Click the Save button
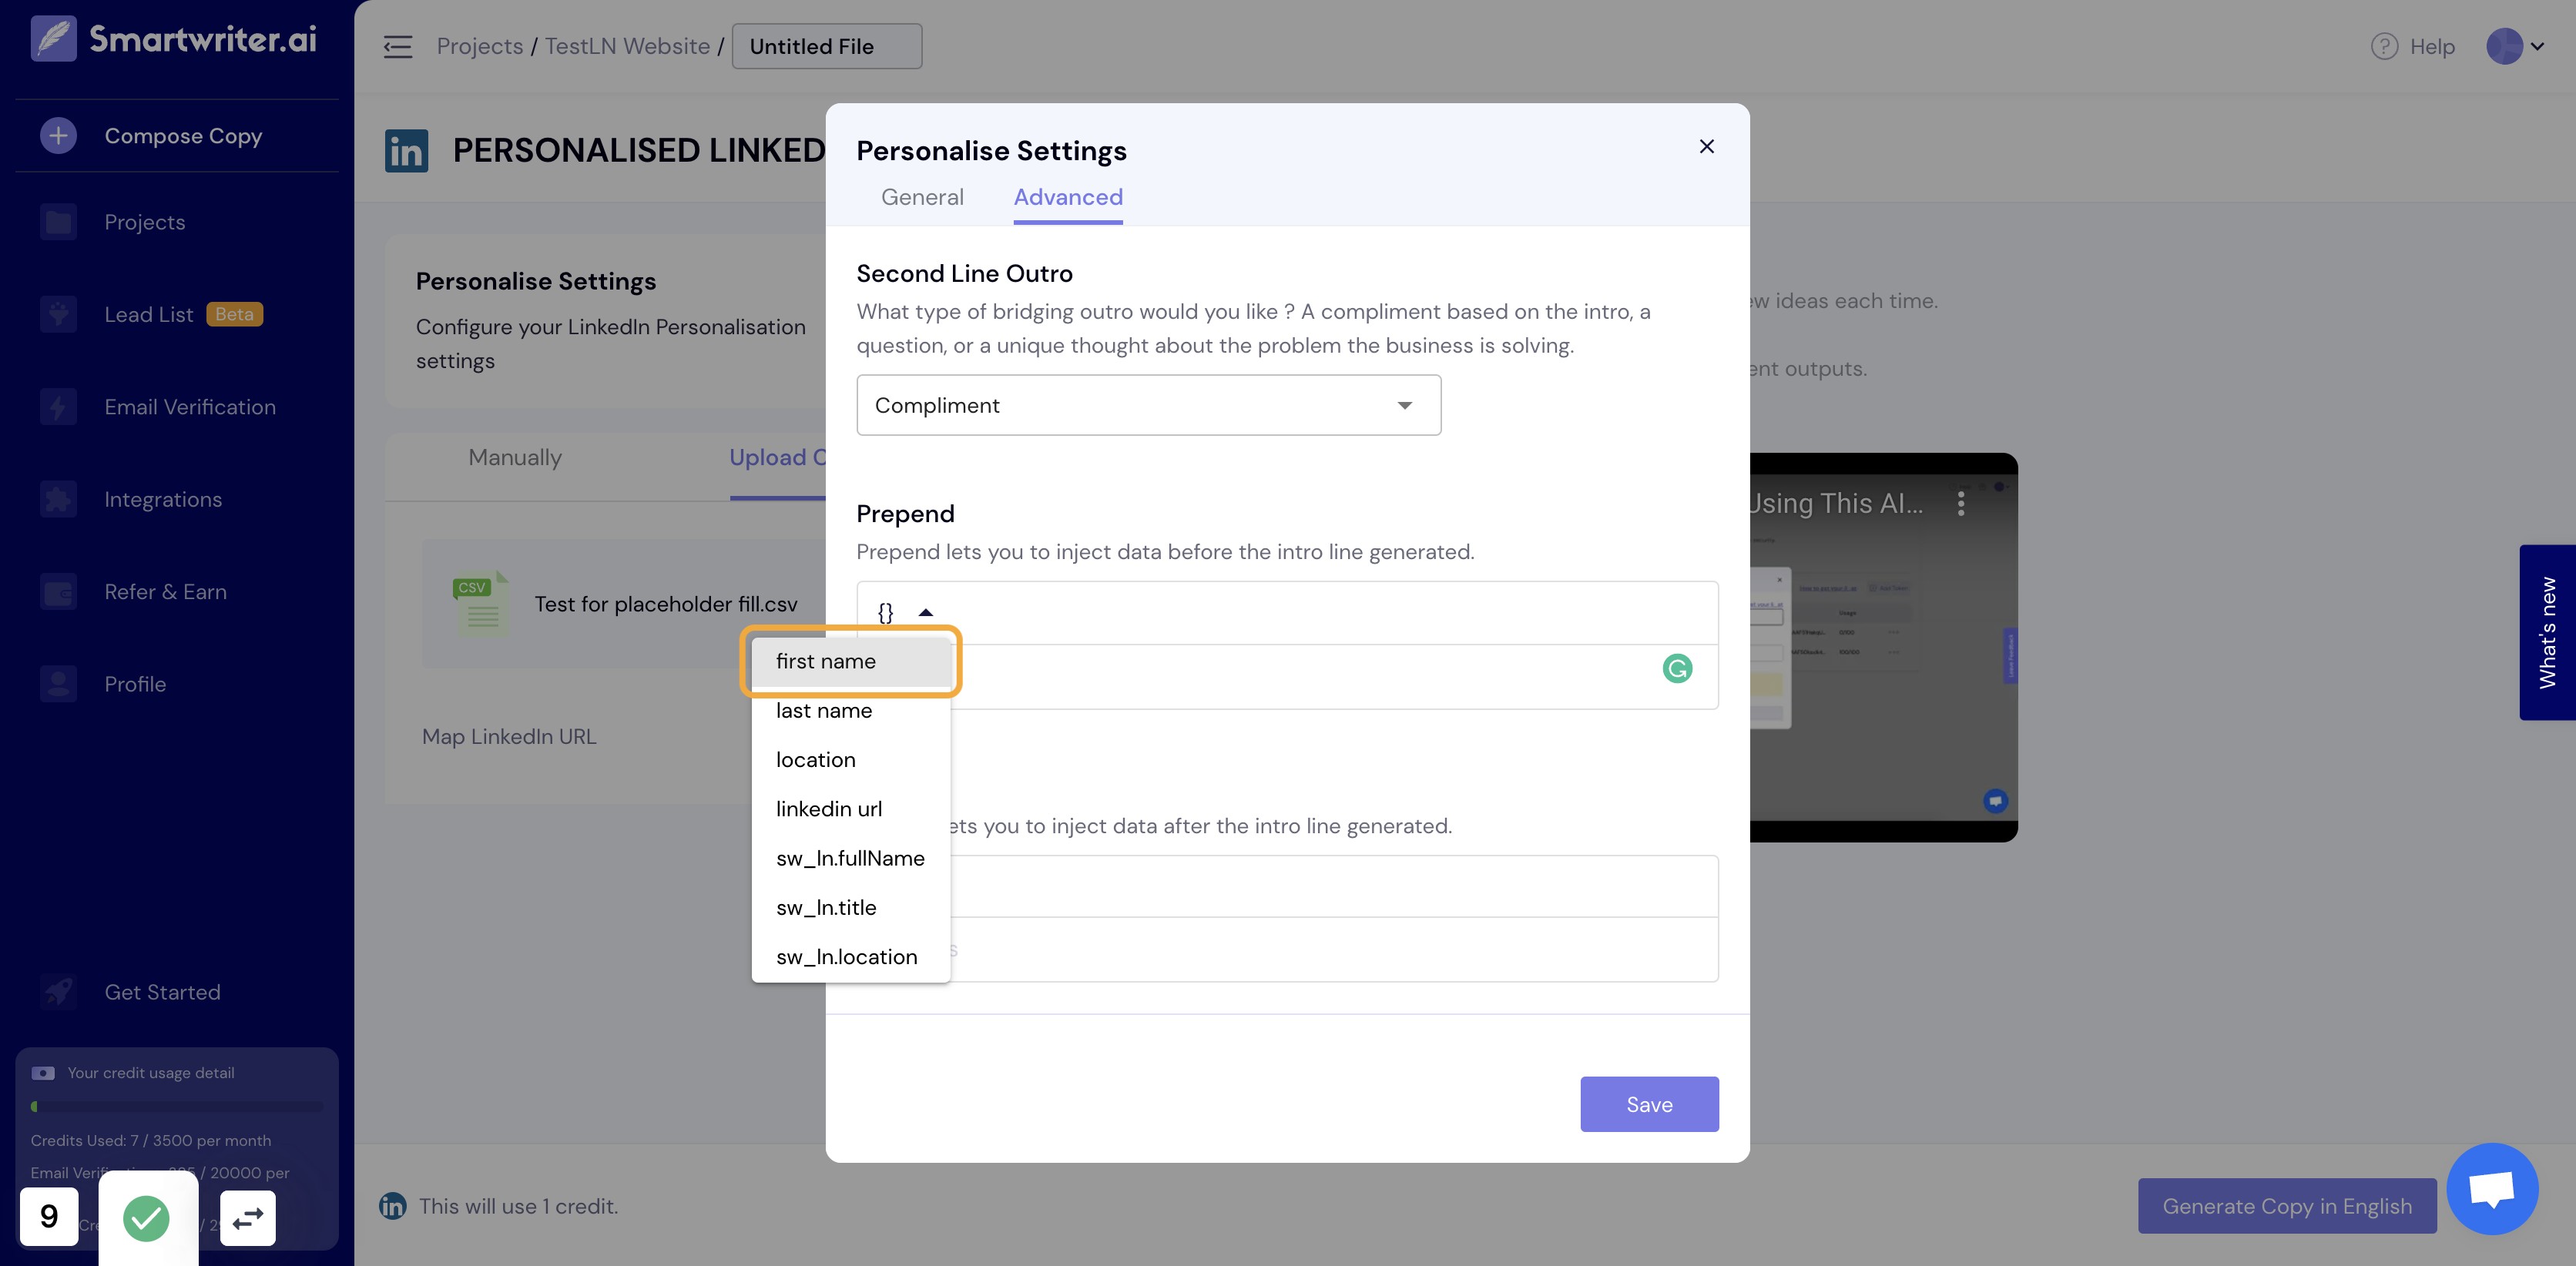 (x=1649, y=1104)
